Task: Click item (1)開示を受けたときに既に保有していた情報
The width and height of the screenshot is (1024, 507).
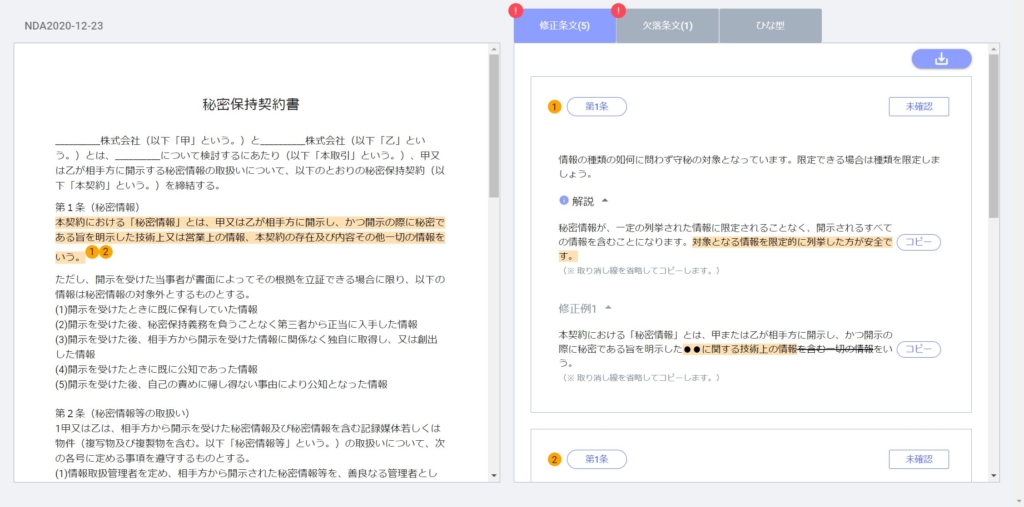Action: coord(156,309)
